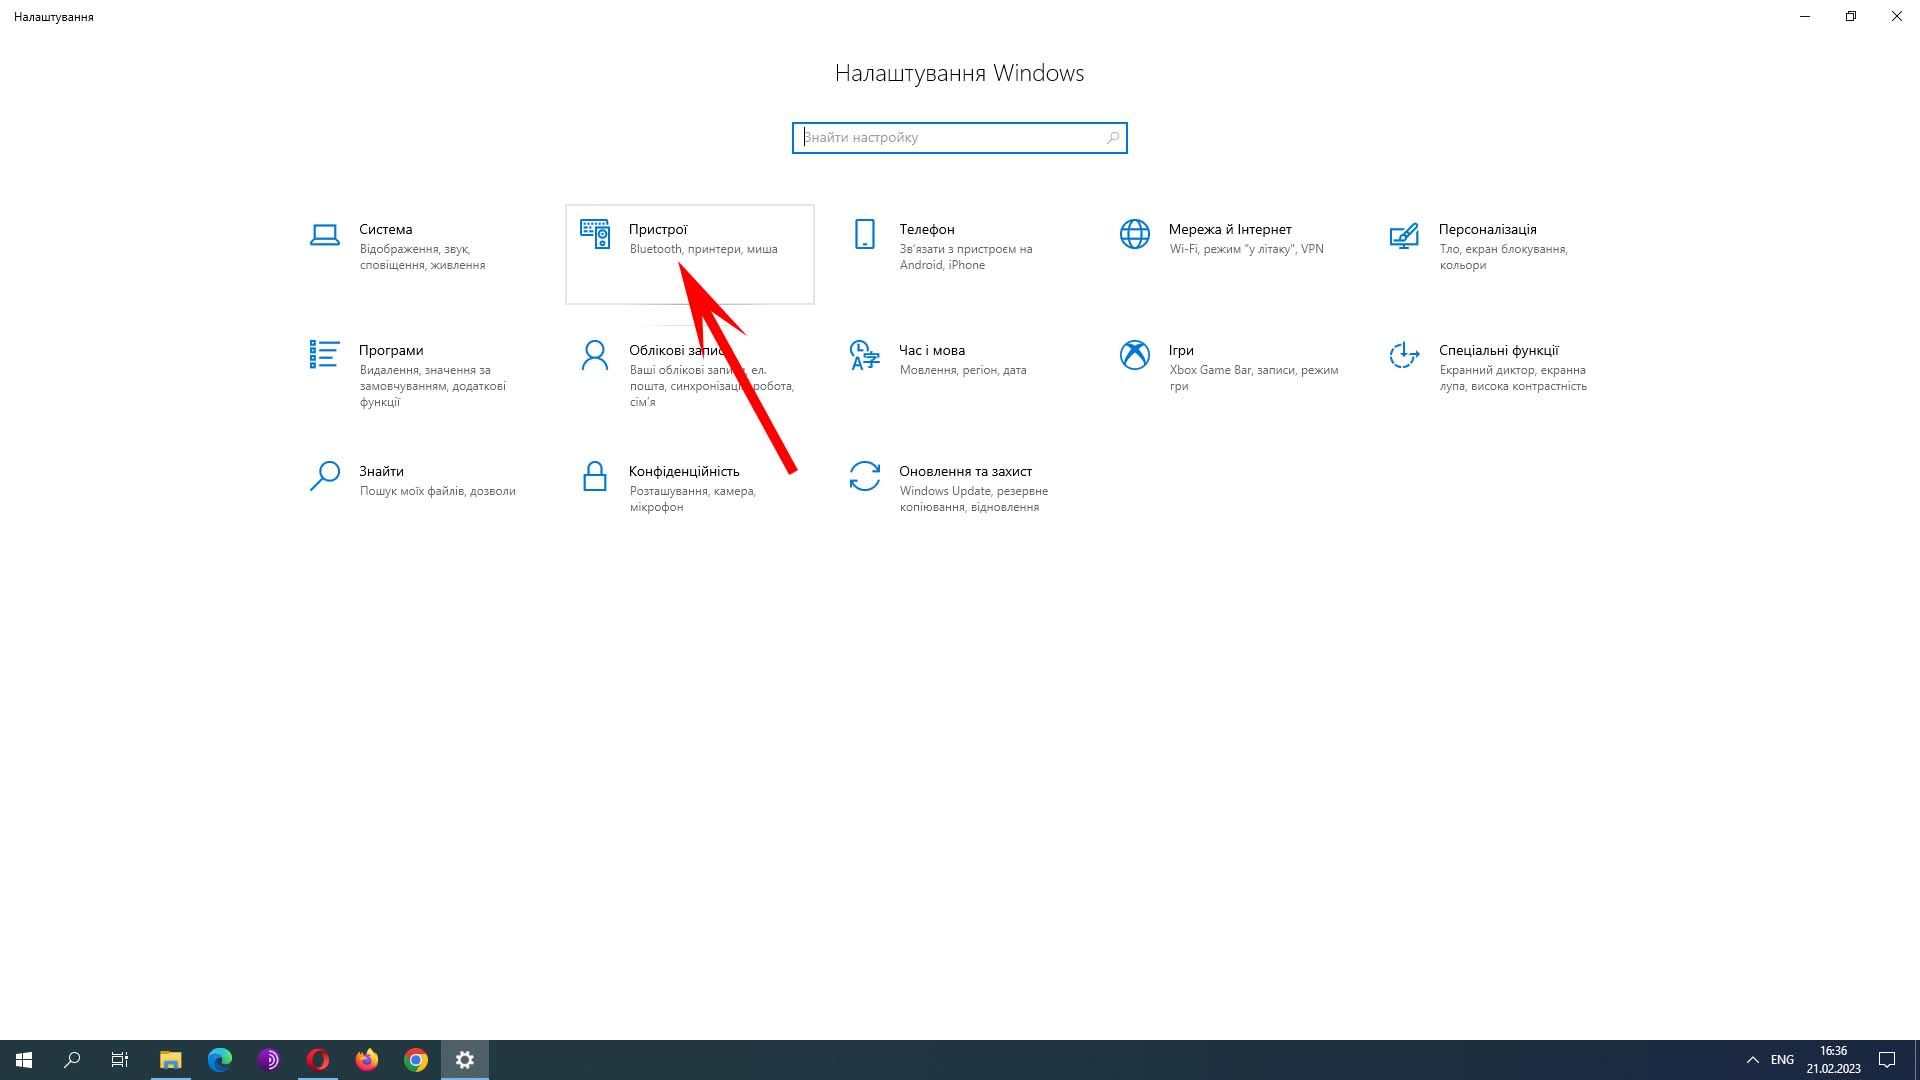Click the Налаштування Windows heading
The image size is (1920, 1080).
[x=959, y=73]
